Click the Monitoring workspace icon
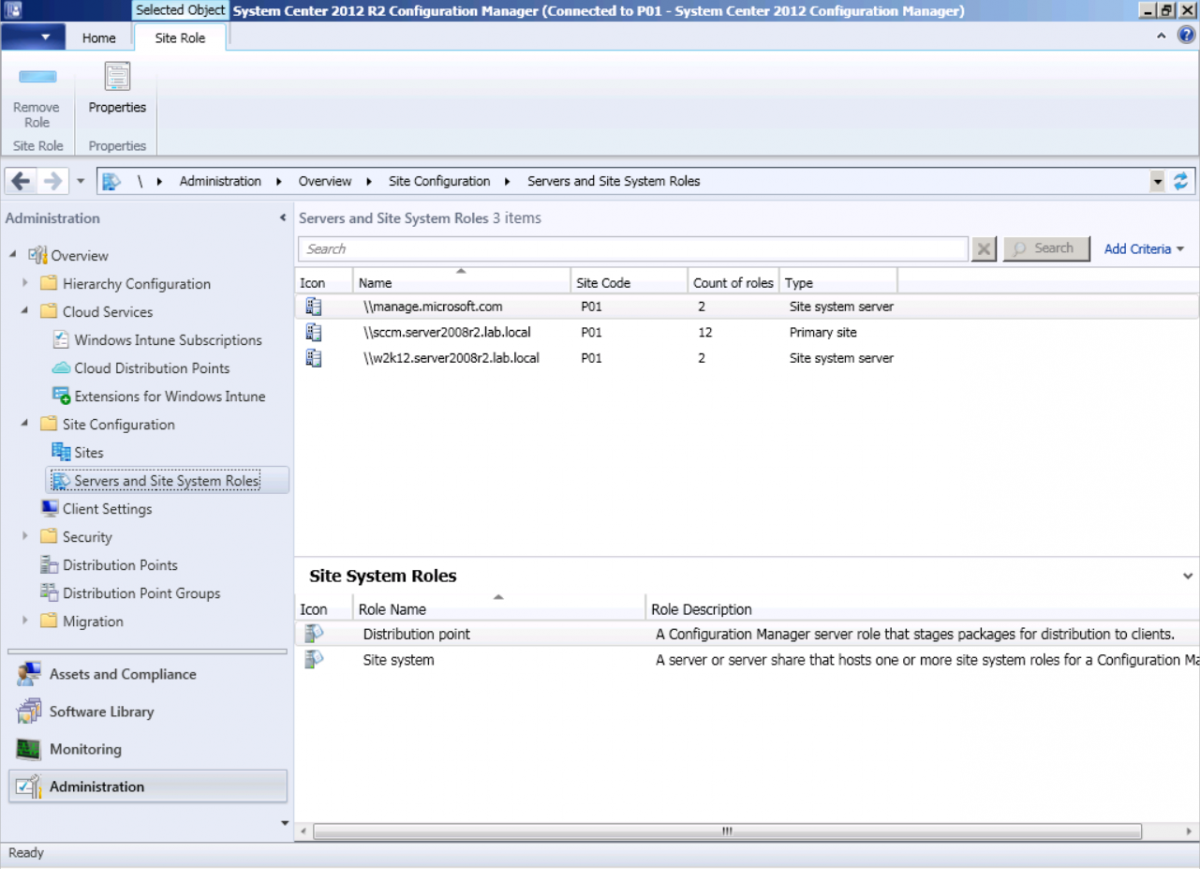 28,749
